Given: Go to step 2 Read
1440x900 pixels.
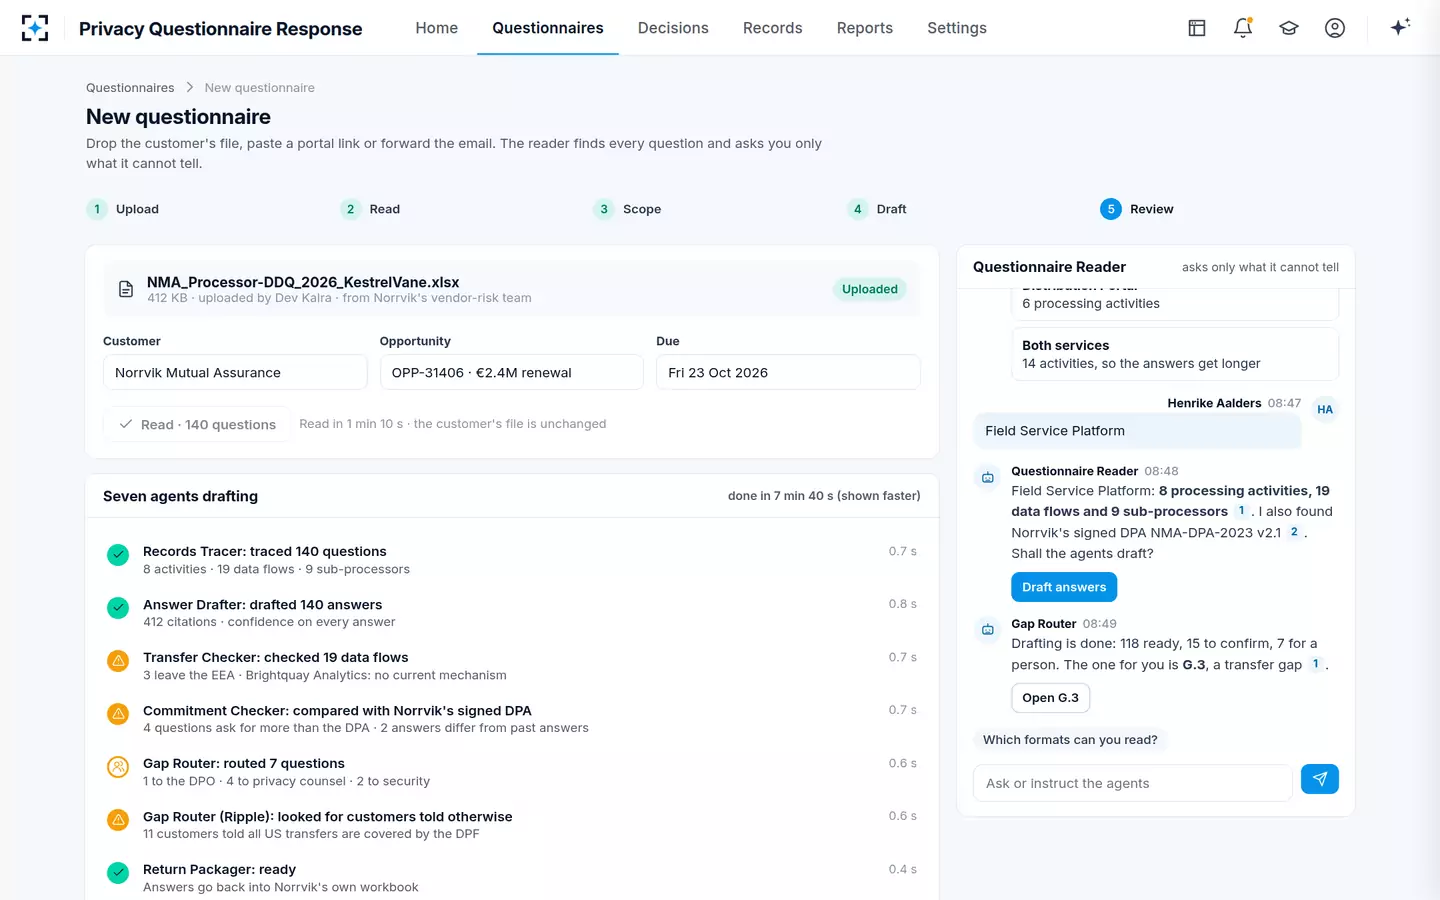Looking at the screenshot, I should click(x=370, y=209).
